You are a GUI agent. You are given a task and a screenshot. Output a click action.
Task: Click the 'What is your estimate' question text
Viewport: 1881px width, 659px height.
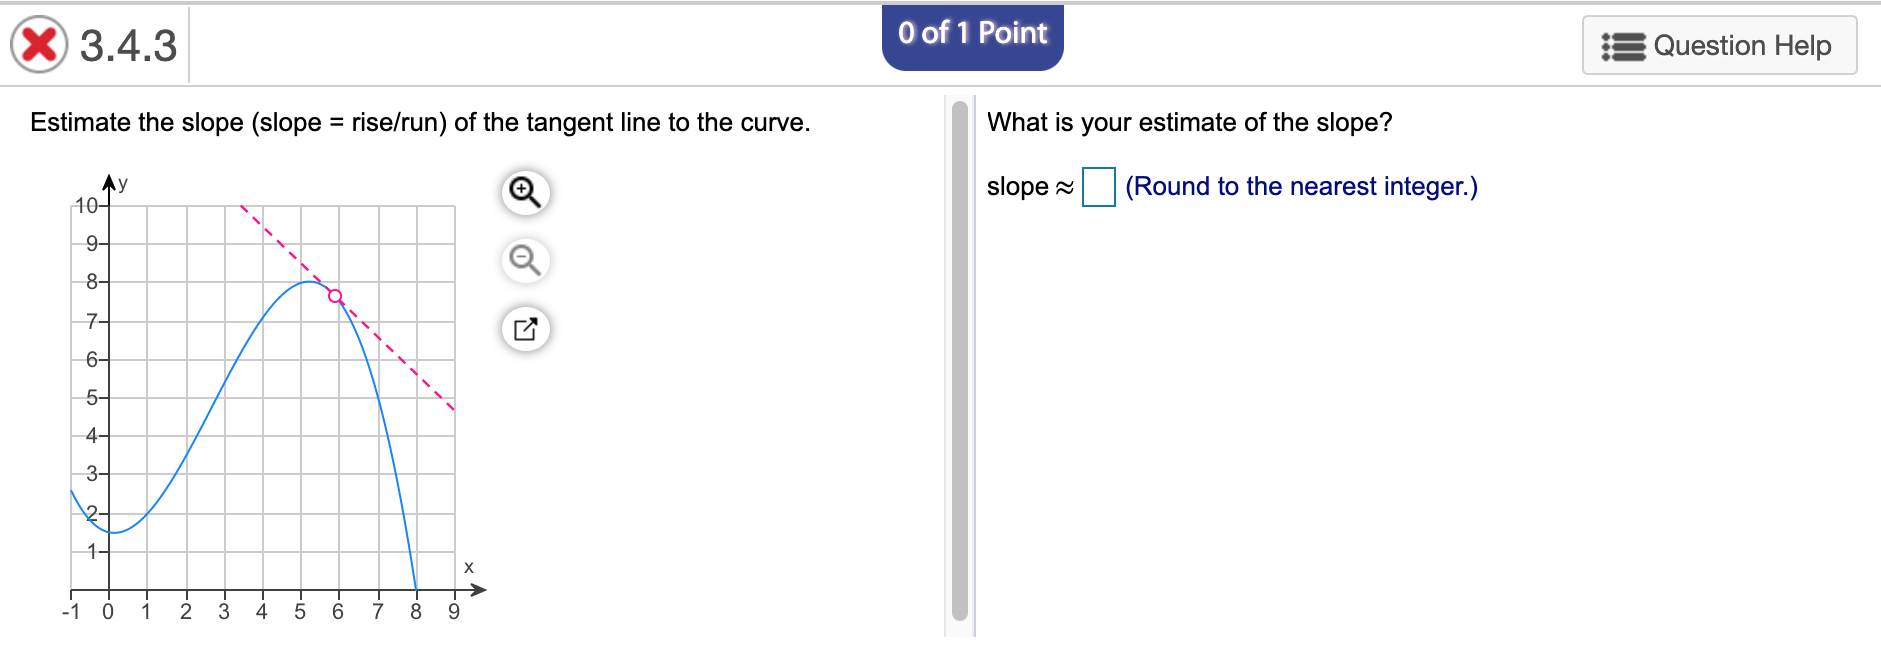(1189, 123)
